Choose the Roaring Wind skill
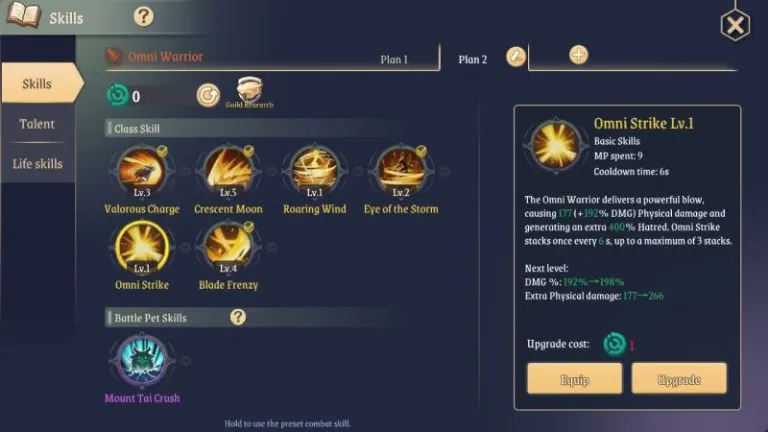 click(314, 170)
